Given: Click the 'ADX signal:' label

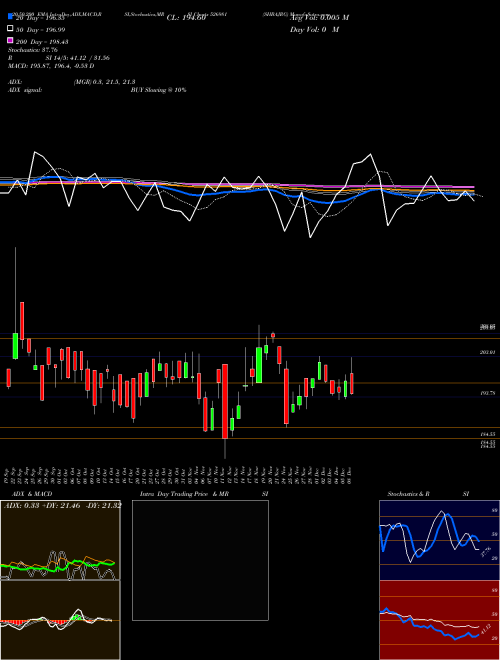Looking at the screenshot, I should (x=25, y=90).
